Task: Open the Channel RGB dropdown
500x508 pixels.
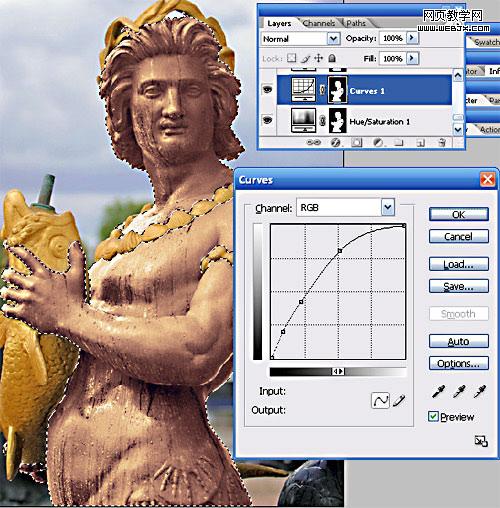Action: click(x=388, y=207)
